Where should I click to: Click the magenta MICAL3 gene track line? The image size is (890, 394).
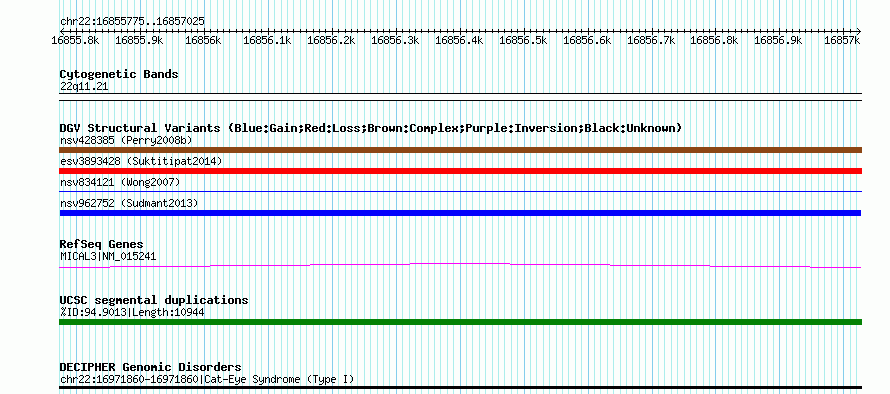(x=460, y=266)
